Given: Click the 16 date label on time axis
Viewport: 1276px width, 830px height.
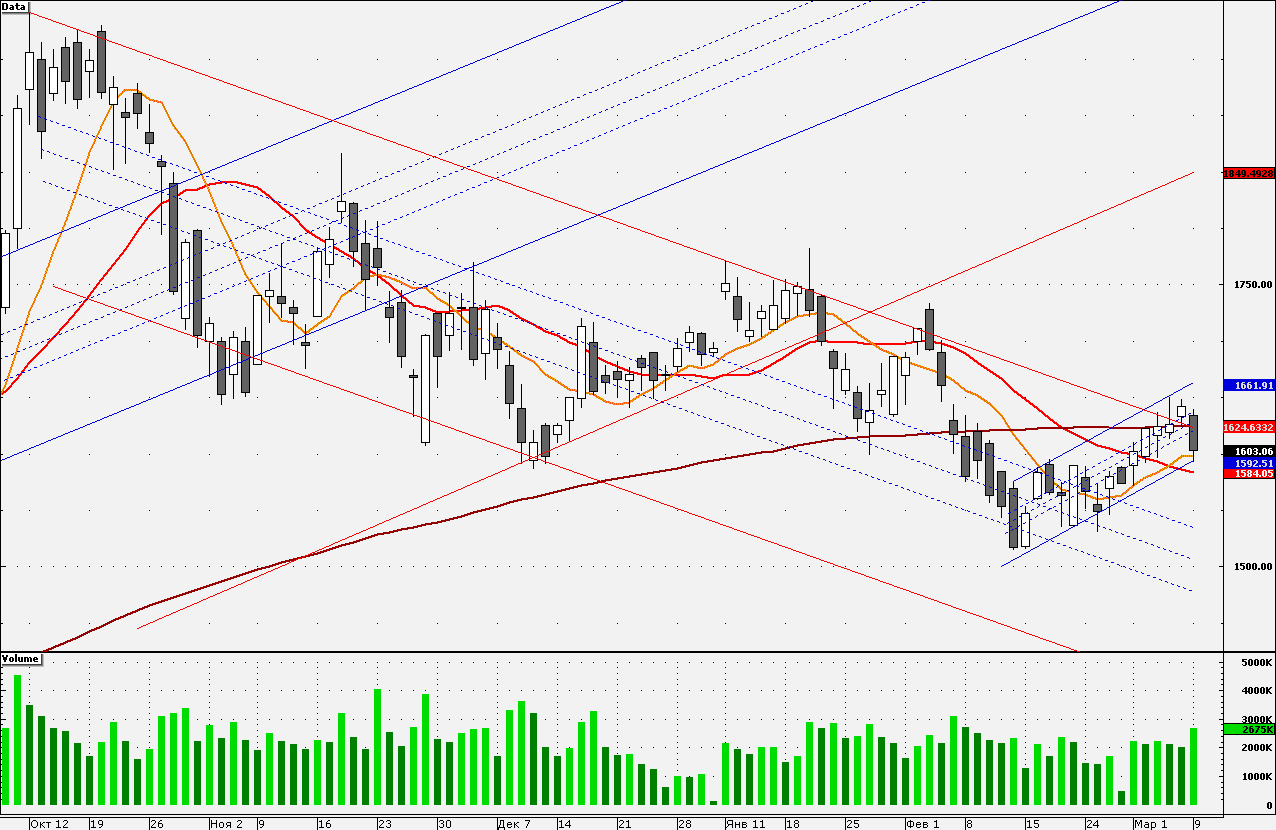Looking at the screenshot, I should (x=324, y=824).
